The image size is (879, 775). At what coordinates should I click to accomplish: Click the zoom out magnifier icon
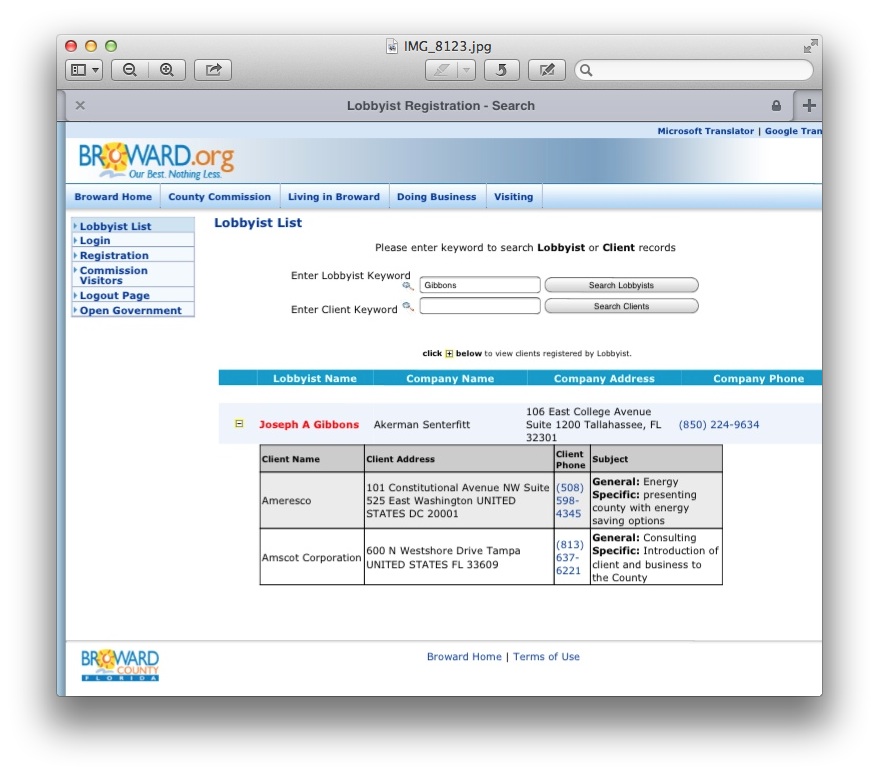tap(130, 70)
